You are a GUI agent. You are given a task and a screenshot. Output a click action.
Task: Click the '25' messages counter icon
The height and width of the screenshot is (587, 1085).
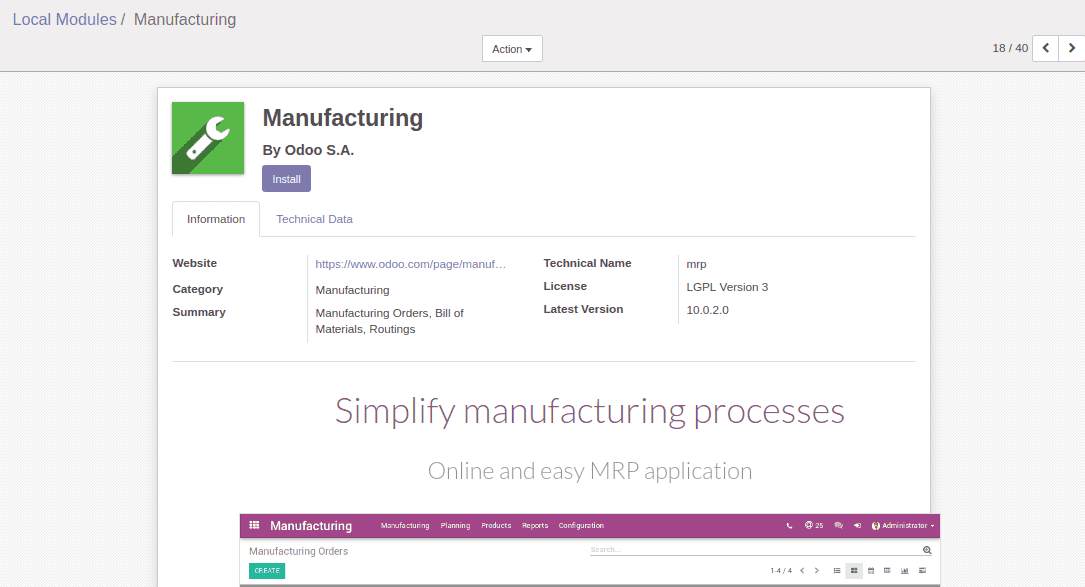[814, 525]
